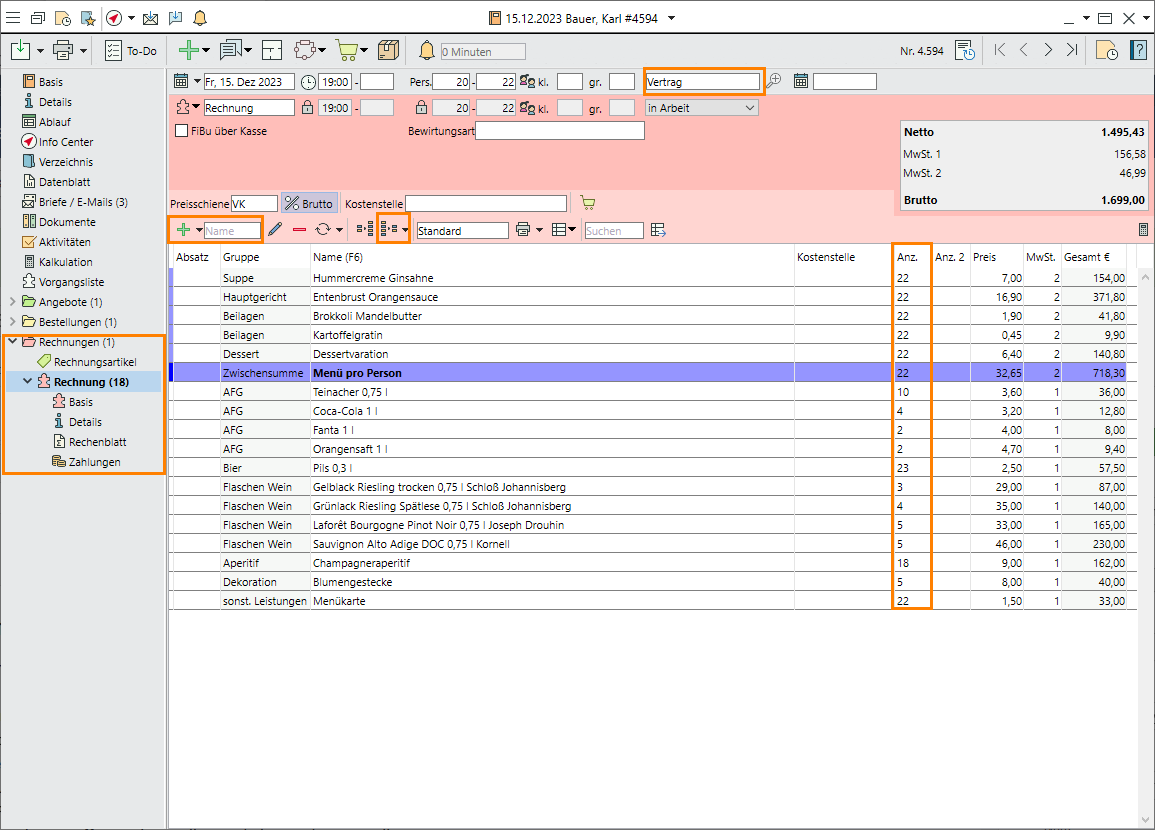This screenshot has height=830, width=1155.
Task: Click the Suchen search field
Action: 614,231
